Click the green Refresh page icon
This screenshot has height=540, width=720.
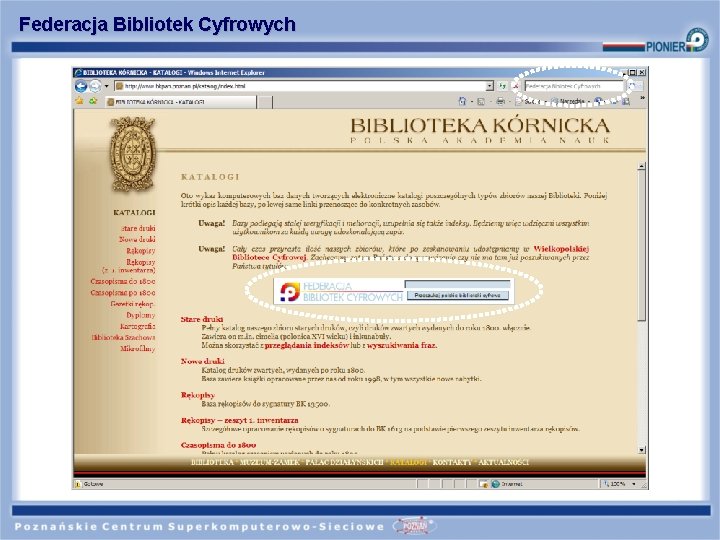pos(503,86)
